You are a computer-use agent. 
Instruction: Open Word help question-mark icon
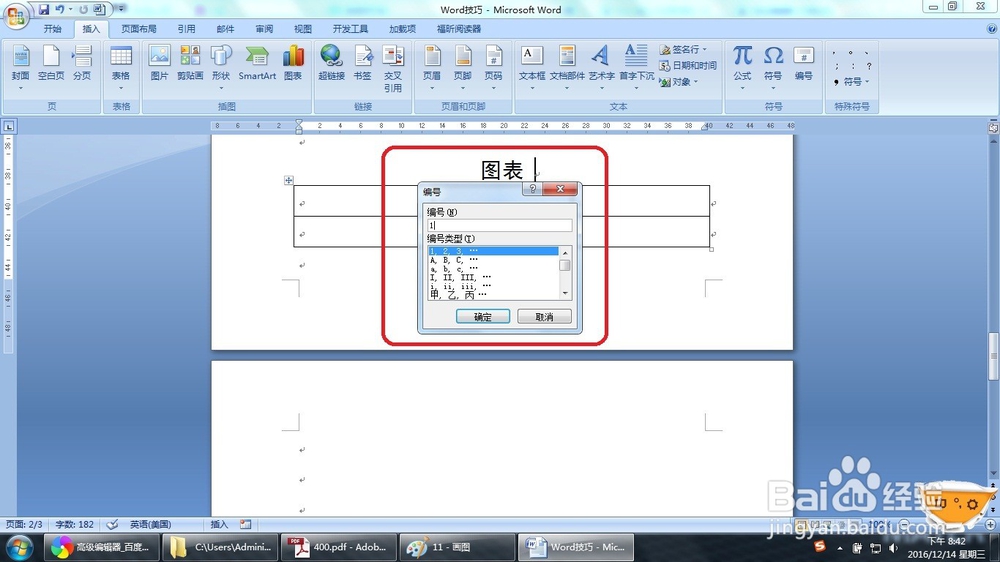992,29
